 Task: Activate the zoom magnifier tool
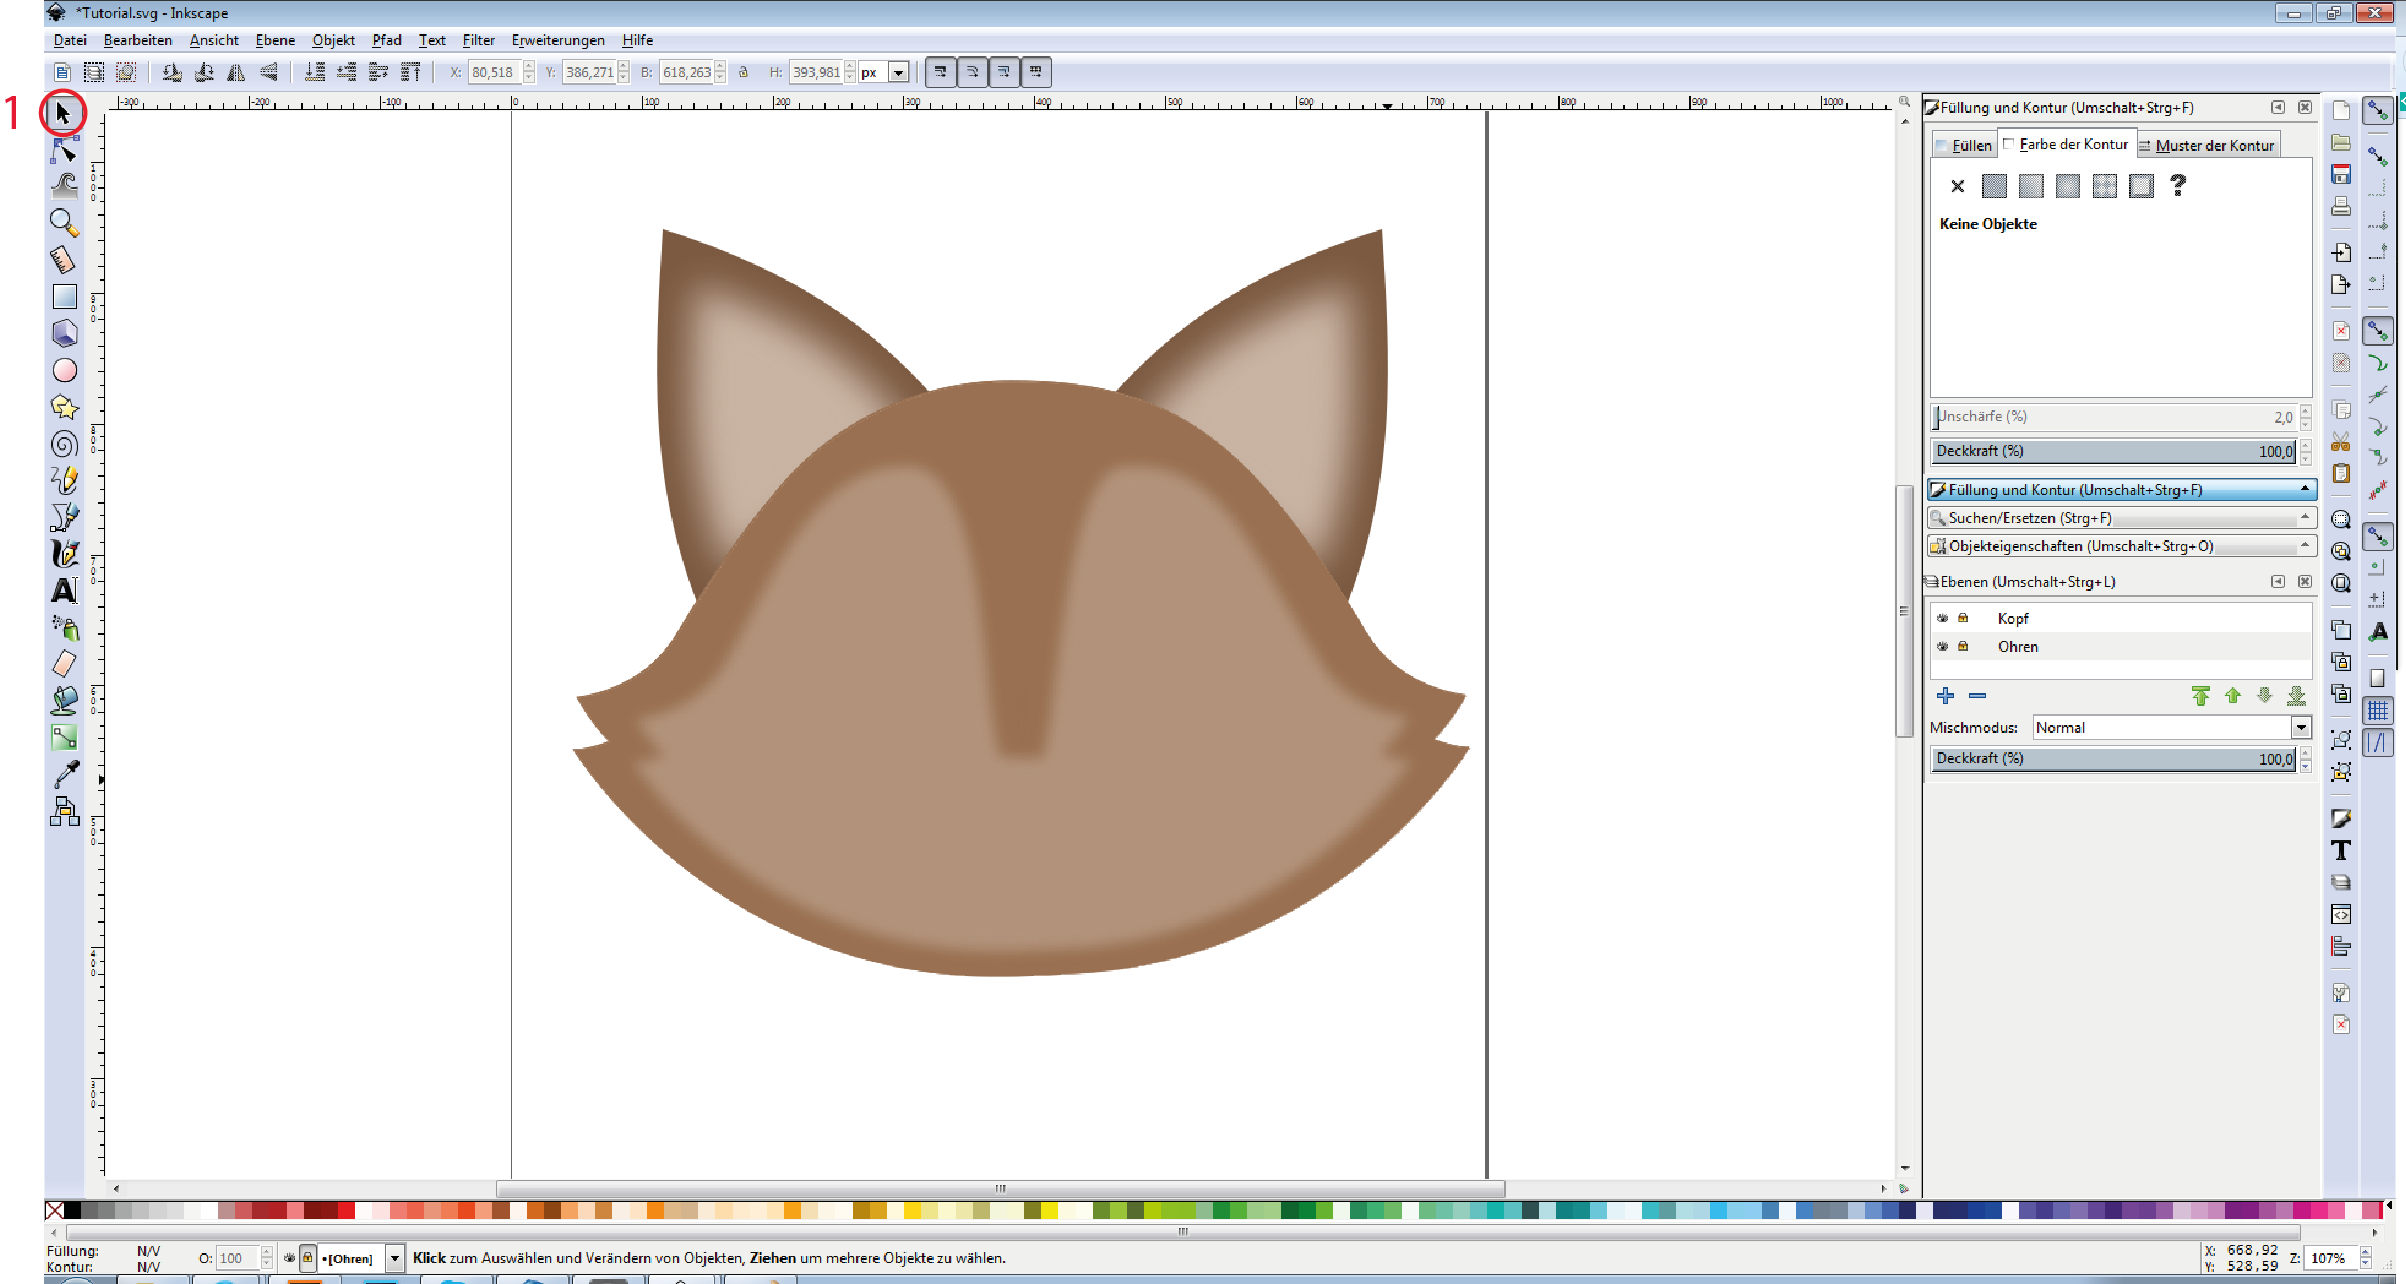pyautogui.click(x=64, y=222)
